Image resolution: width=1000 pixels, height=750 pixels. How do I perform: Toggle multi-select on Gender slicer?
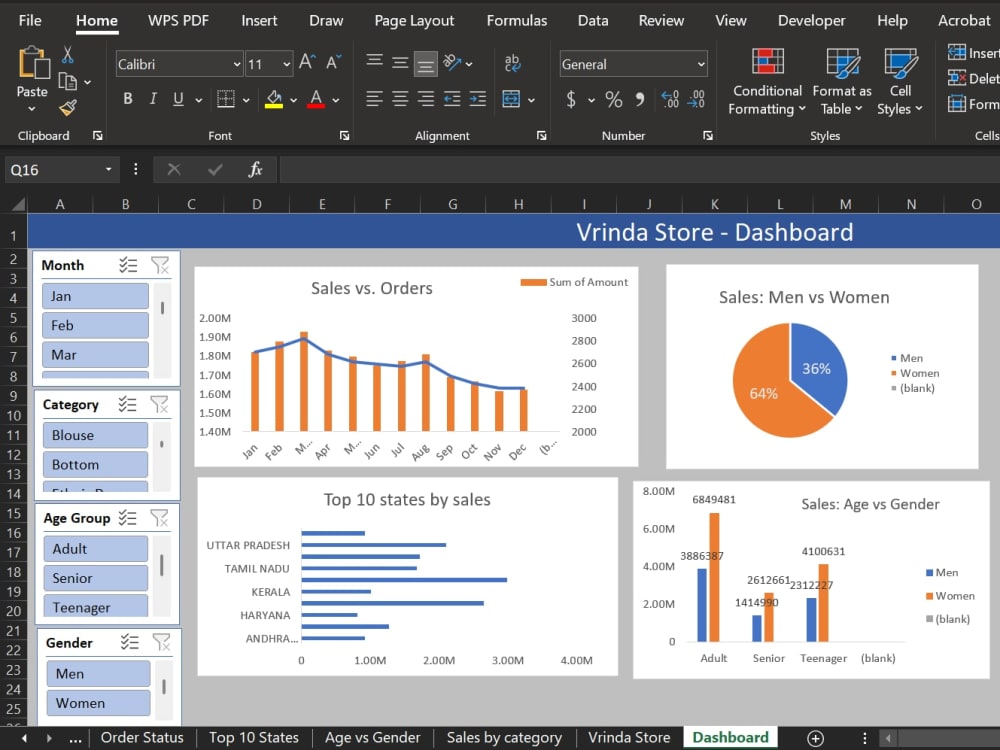tap(129, 642)
